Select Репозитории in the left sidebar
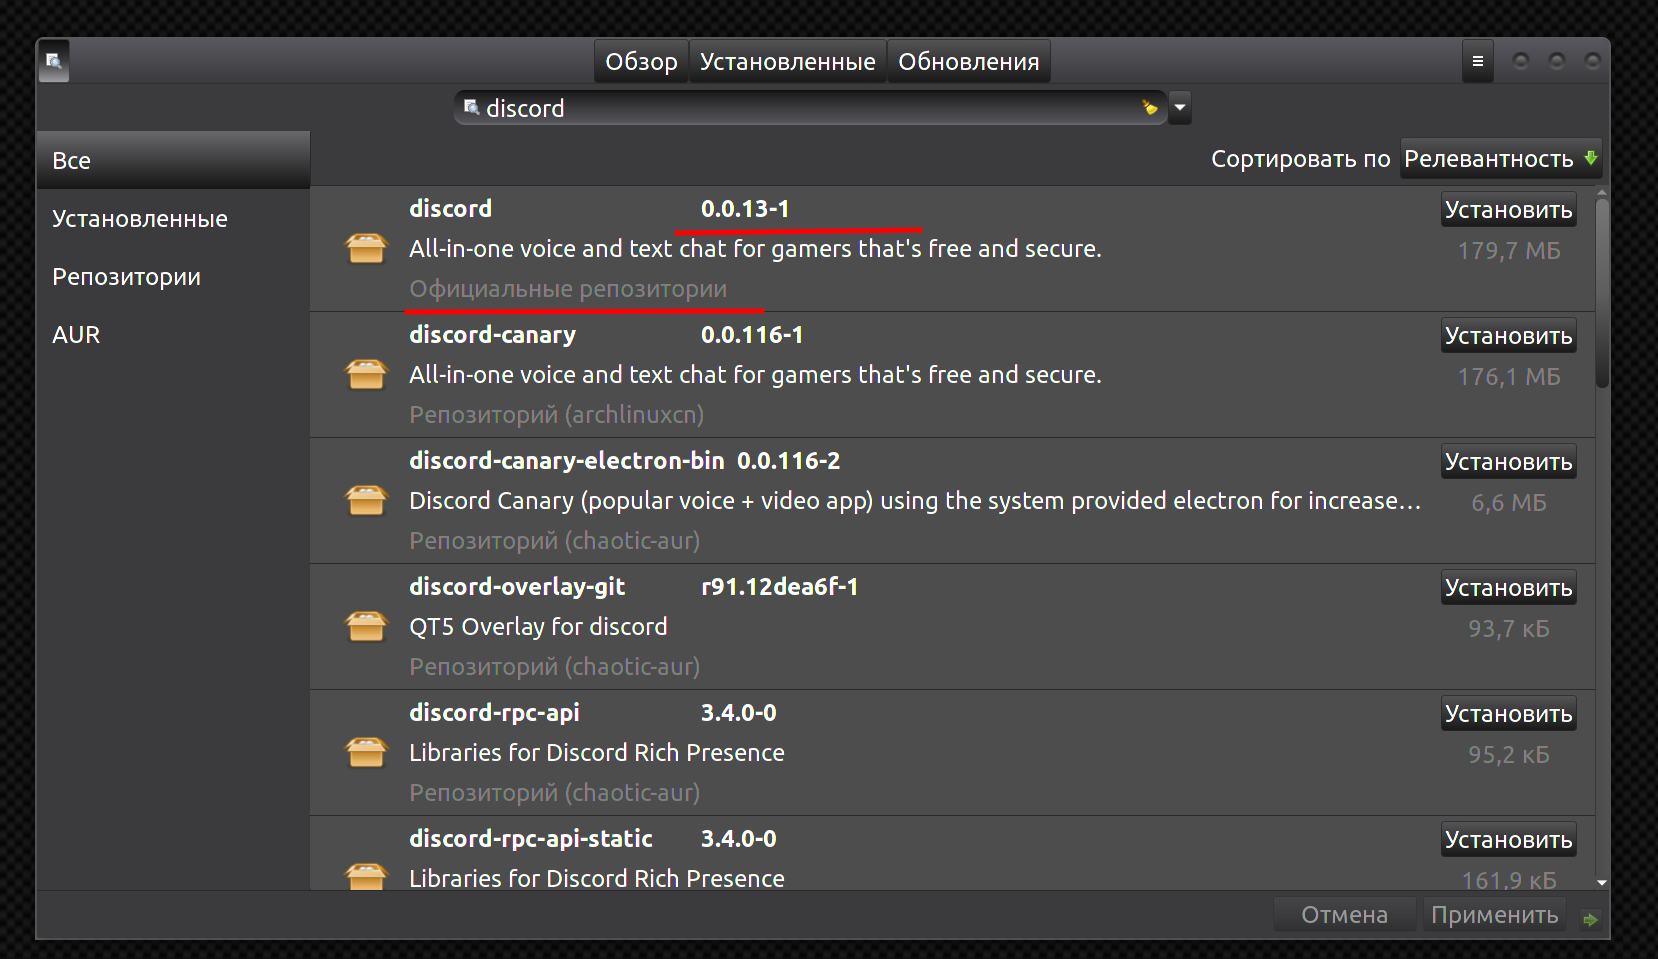 point(174,276)
